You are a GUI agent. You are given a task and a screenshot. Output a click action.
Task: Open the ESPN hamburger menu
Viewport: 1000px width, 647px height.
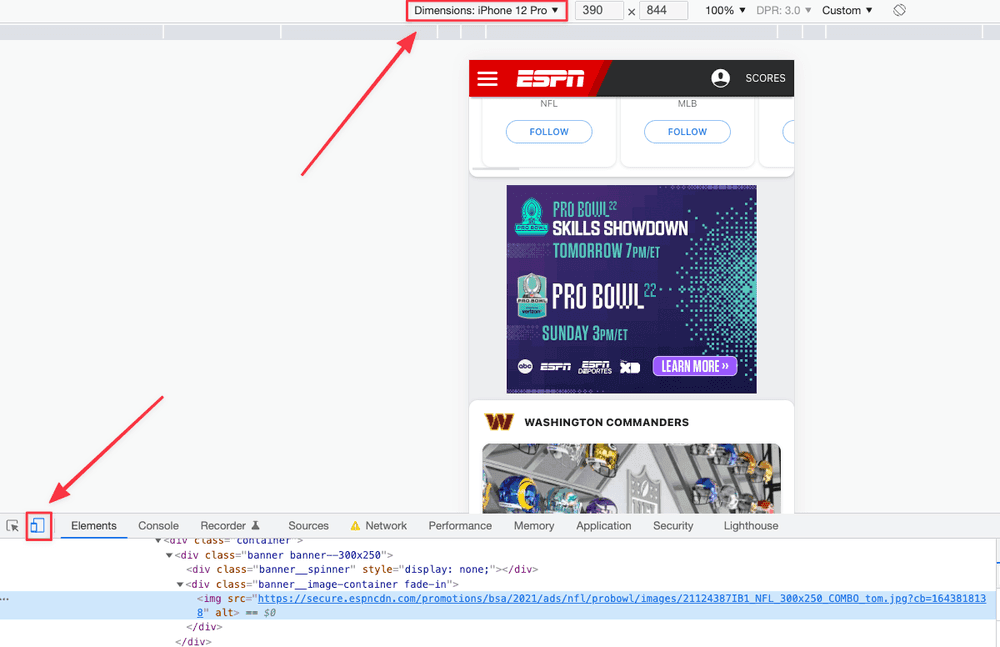pos(488,78)
